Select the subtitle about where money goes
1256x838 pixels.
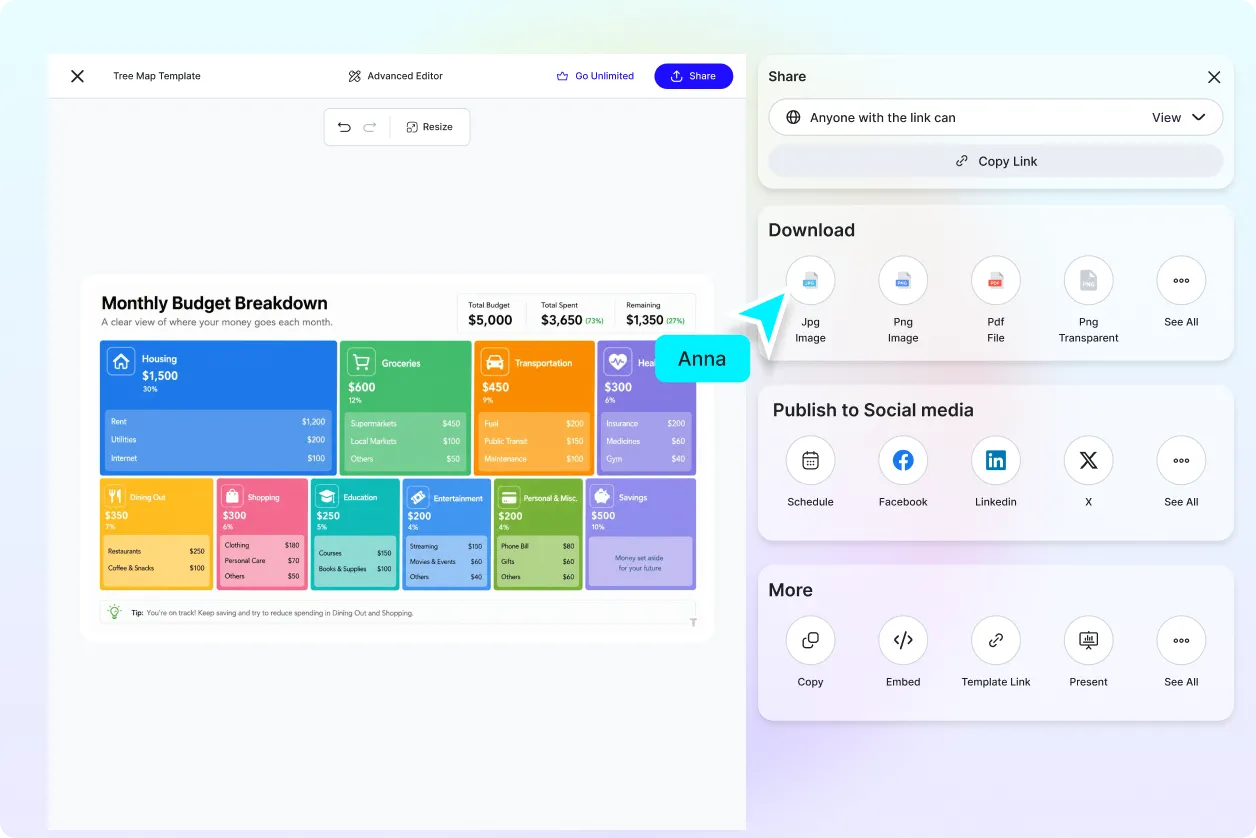tap(217, 322)
